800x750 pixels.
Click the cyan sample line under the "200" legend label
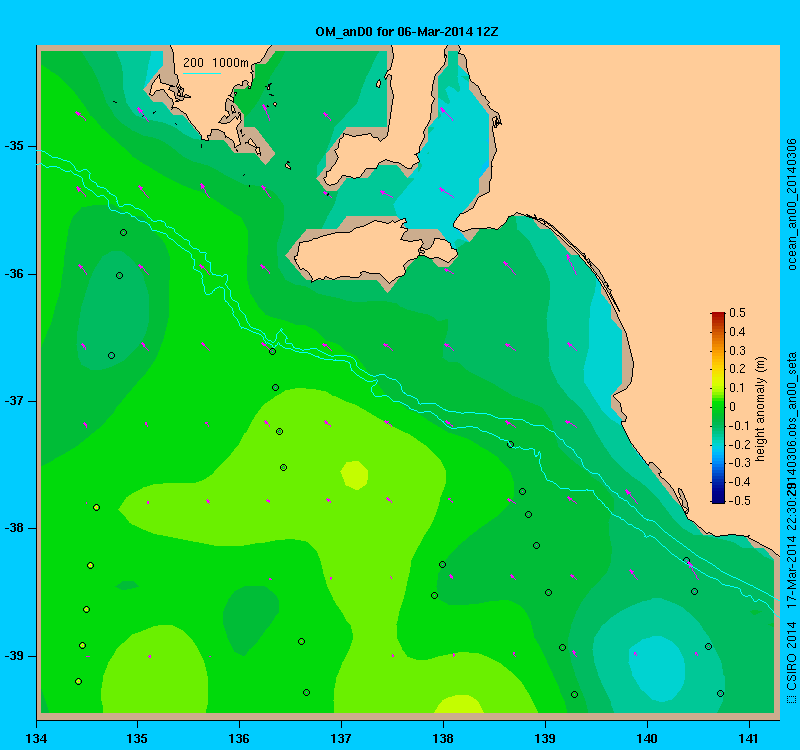pyautogui.click(x=202, y=73)
